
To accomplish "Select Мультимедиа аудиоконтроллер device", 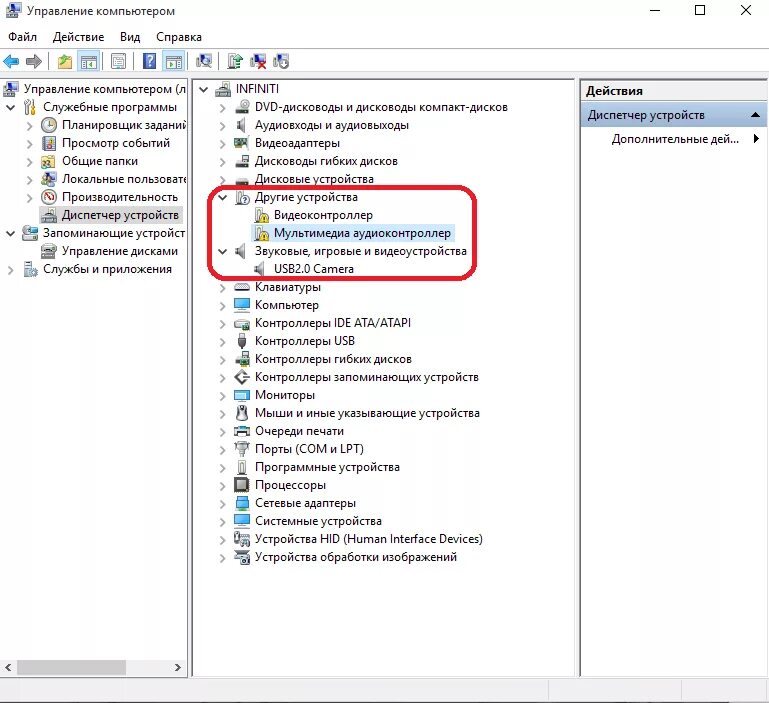I will click(362, 233).
